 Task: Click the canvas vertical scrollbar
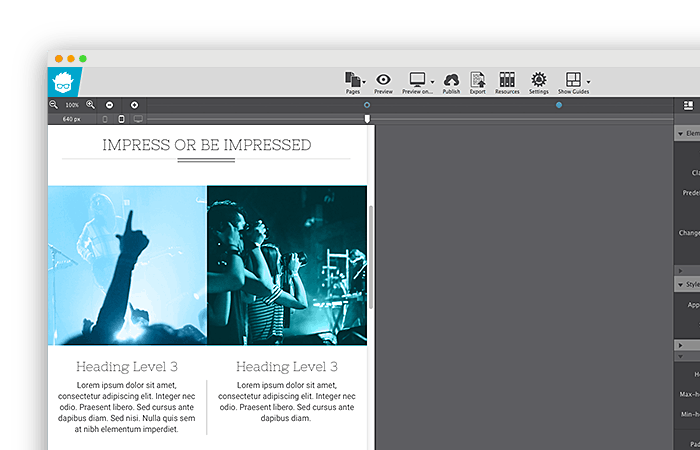(371, 257)
